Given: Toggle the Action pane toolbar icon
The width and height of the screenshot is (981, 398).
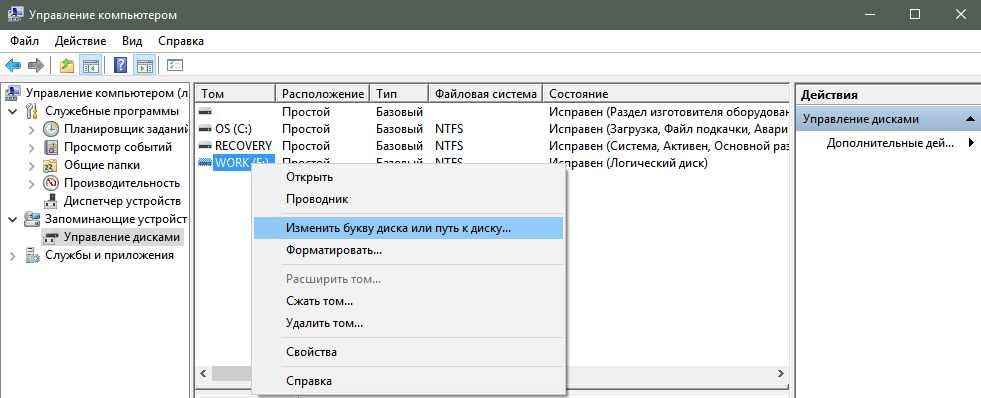Looking at the screenshot, I should [145, 65].
